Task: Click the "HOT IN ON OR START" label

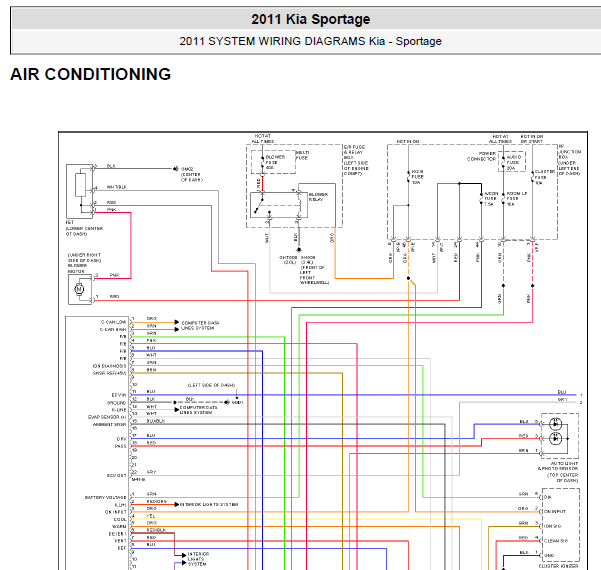Action: pos(532,139)
